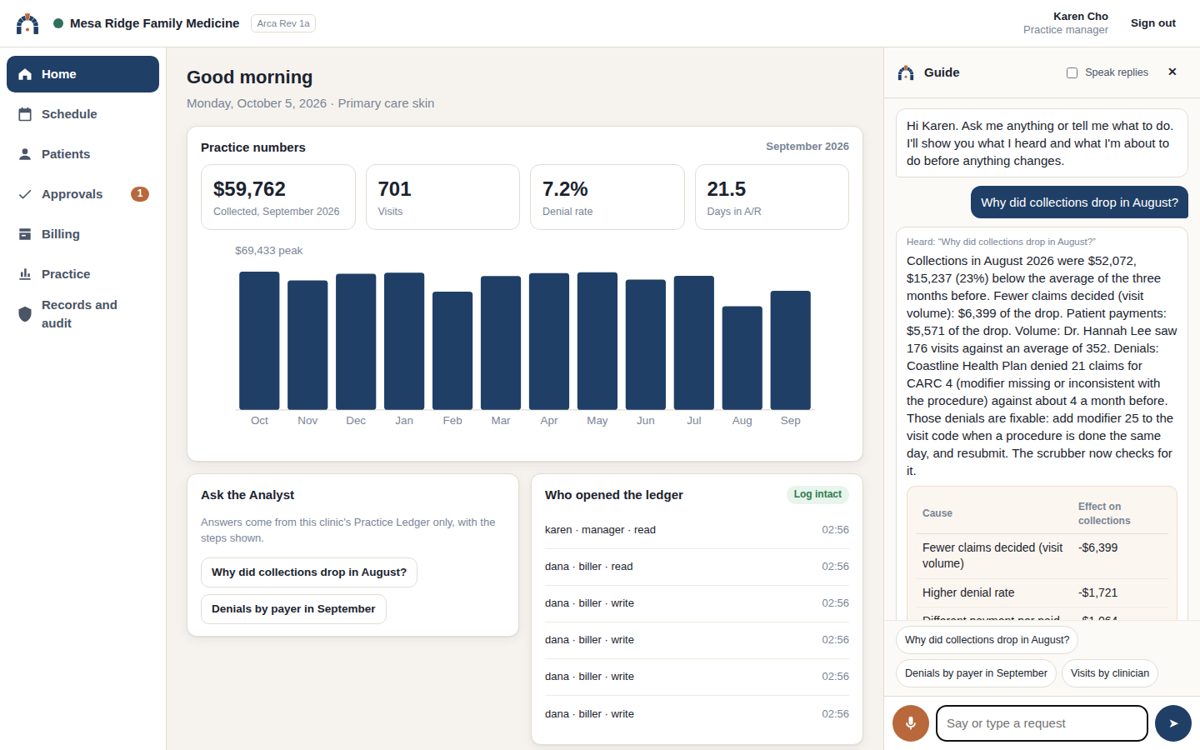Click the Guide panel arch icon
This screenshot has width=1200, height=750.
coord(906,72)
